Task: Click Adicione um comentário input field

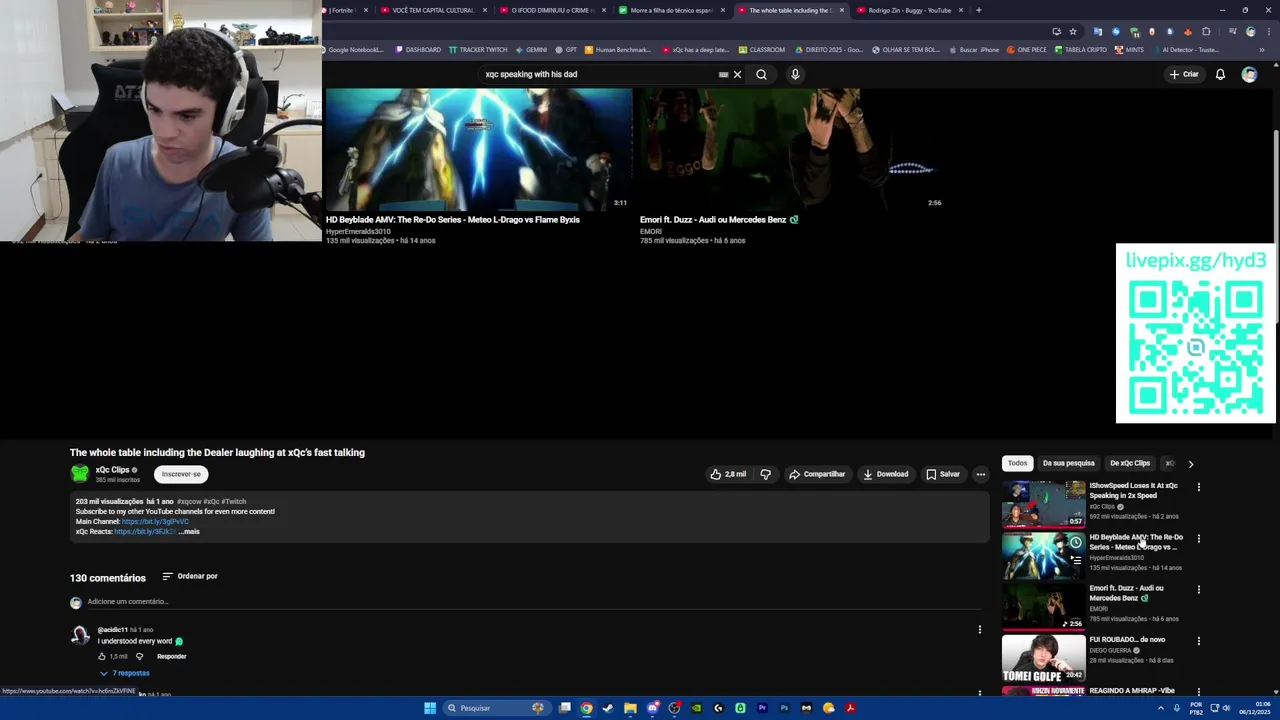Action: (x=535, y=602)
